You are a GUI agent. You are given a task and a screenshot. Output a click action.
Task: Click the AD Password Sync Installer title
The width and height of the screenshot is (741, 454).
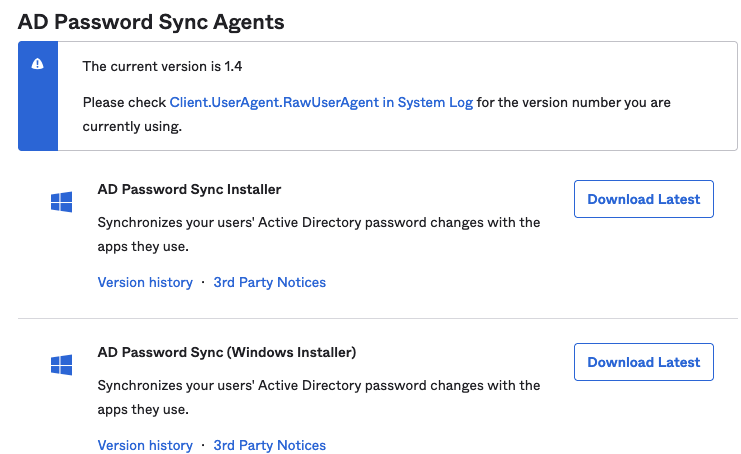(189, 189)
